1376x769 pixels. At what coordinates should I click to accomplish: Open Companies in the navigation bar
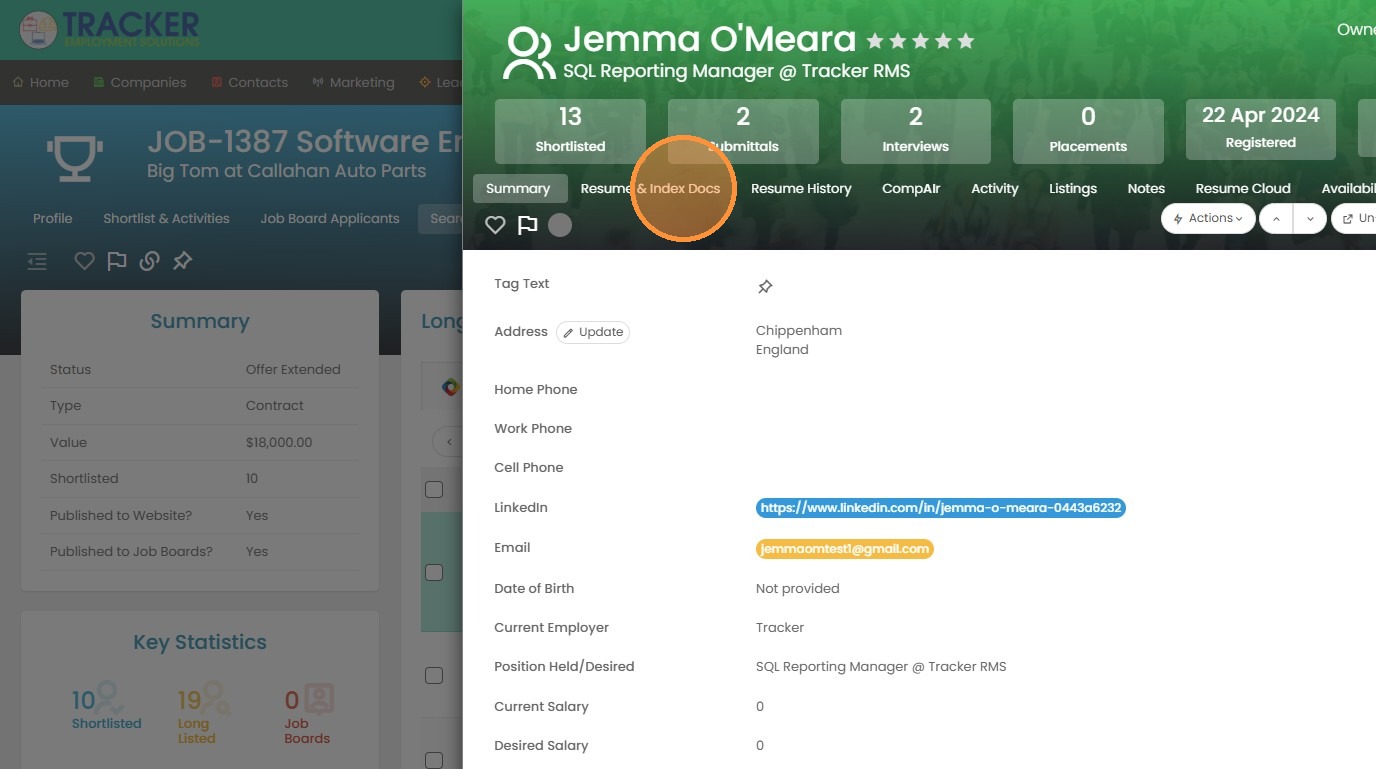(140, 82)
